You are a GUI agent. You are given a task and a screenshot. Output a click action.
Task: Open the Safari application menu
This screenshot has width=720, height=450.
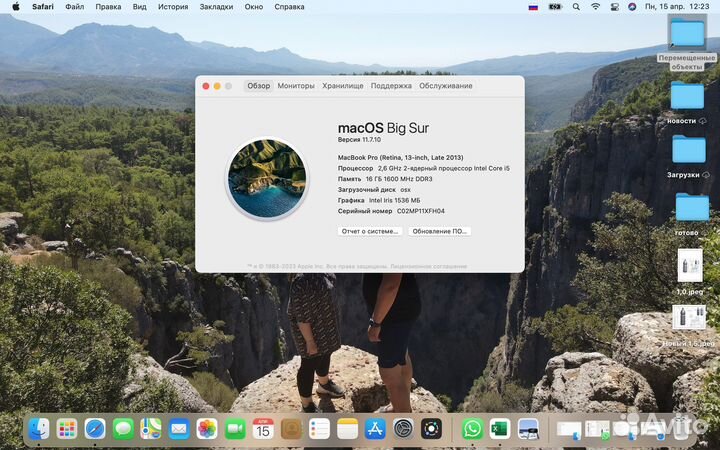click(x=43, y=7)
